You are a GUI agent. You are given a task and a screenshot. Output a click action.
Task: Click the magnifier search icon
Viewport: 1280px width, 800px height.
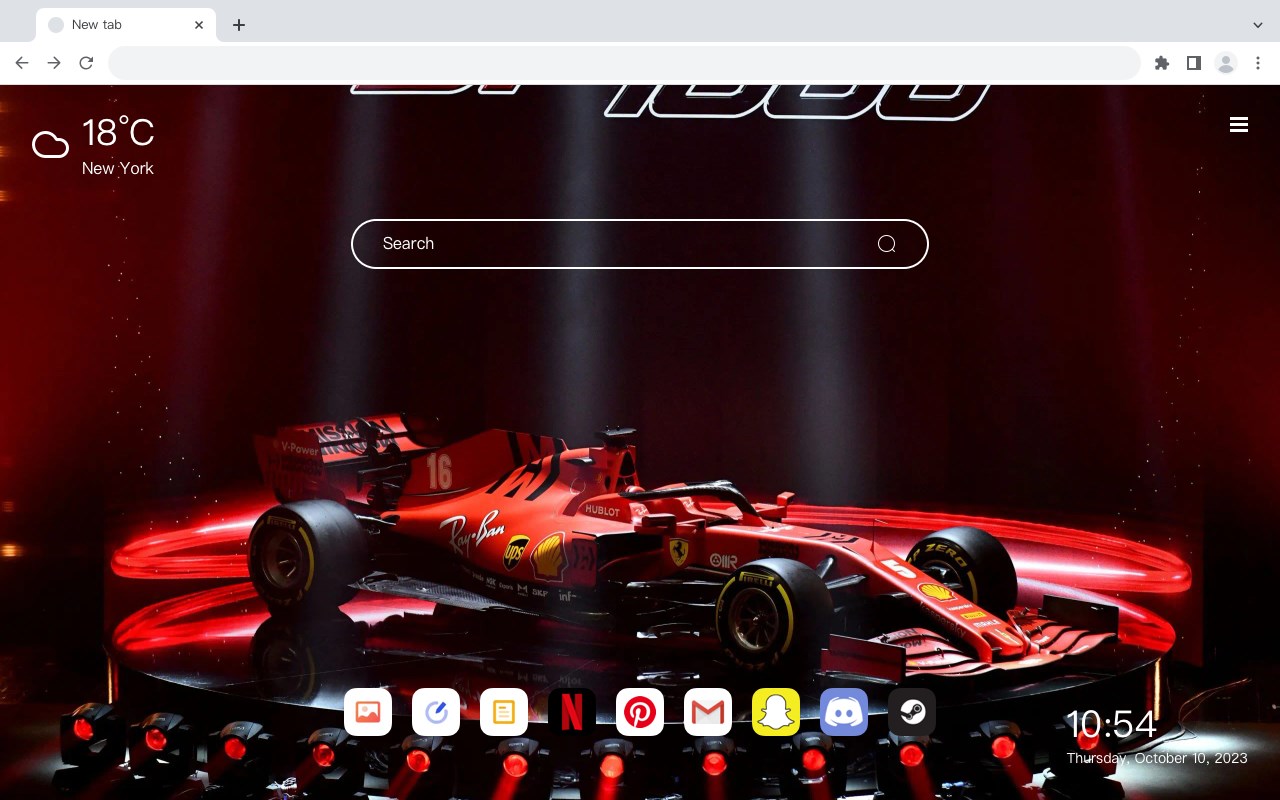(x=886, y=244)
